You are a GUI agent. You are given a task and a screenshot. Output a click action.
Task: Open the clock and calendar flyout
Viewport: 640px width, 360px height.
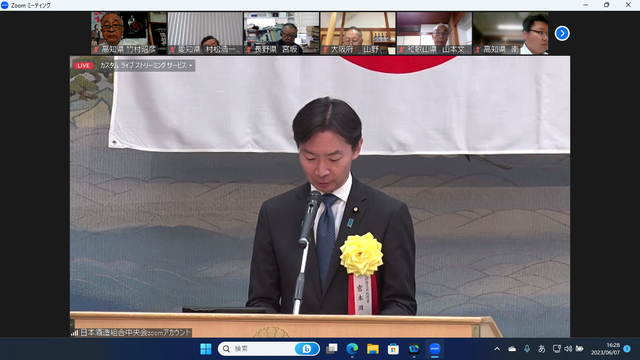click(x=606, y=349)
